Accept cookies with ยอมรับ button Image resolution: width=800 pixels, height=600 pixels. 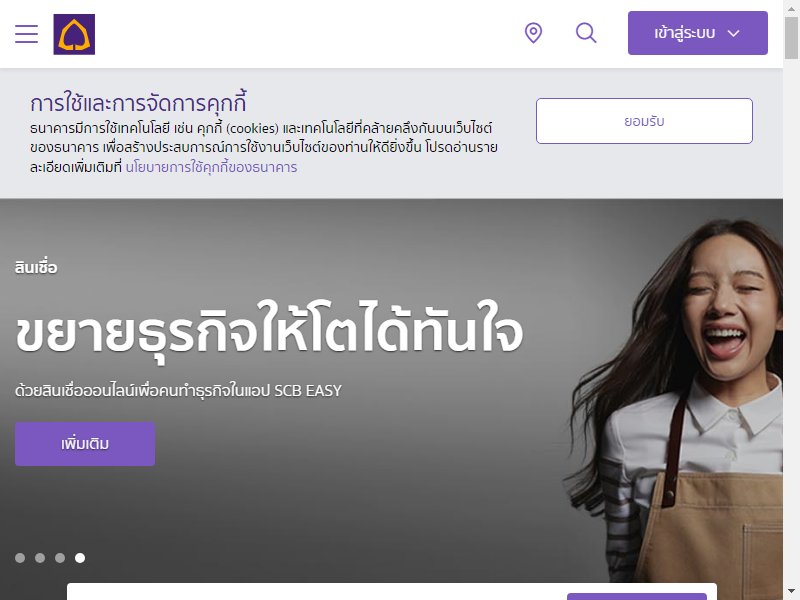[644, 121]
